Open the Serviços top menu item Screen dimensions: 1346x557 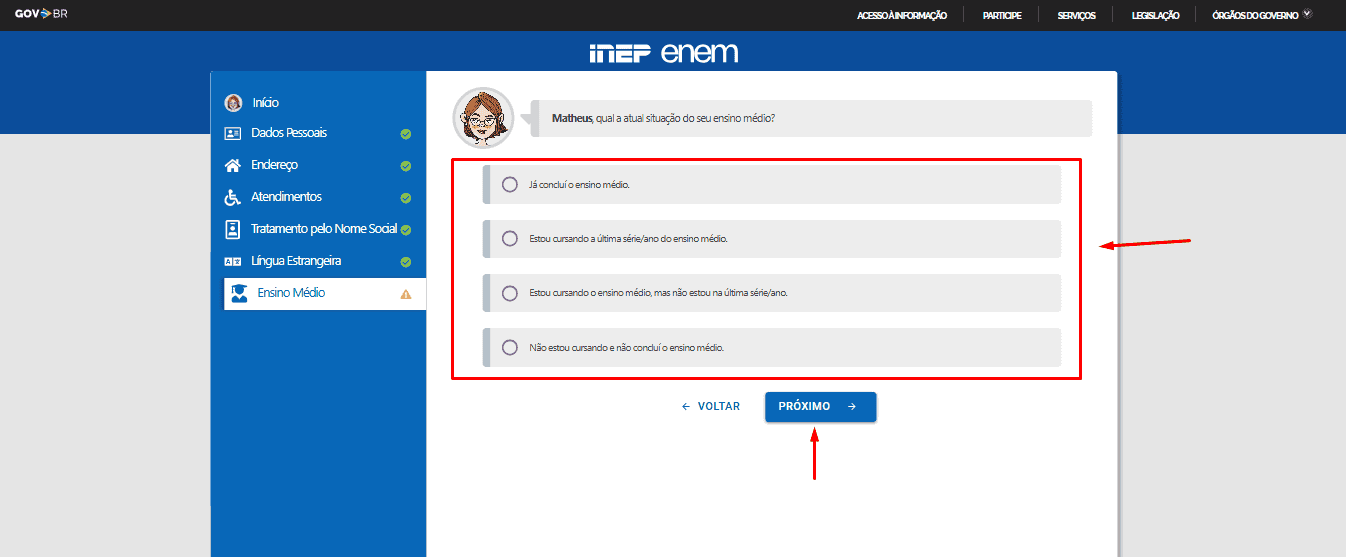point(1076,15)
